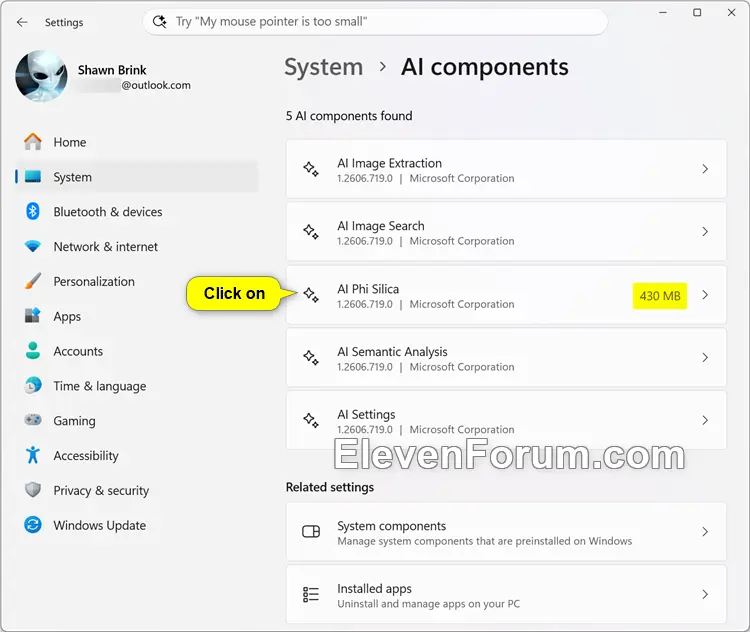Click 'Related settings' heading
The image size is (750, 632).
click(x=330, y=487)
